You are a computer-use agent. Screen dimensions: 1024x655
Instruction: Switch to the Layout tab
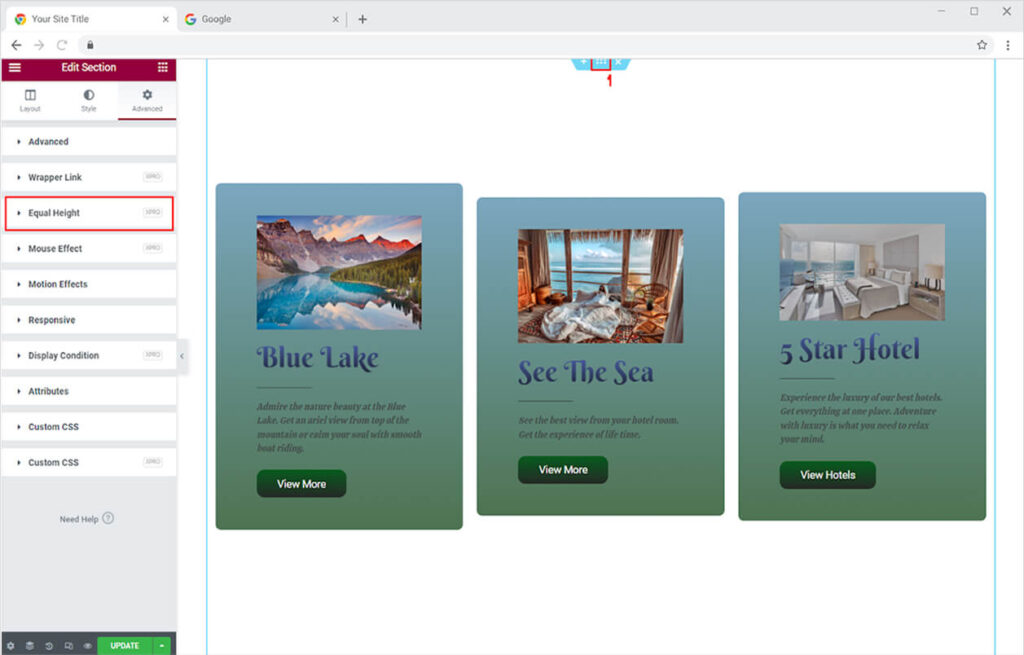(x=30, y=100)
